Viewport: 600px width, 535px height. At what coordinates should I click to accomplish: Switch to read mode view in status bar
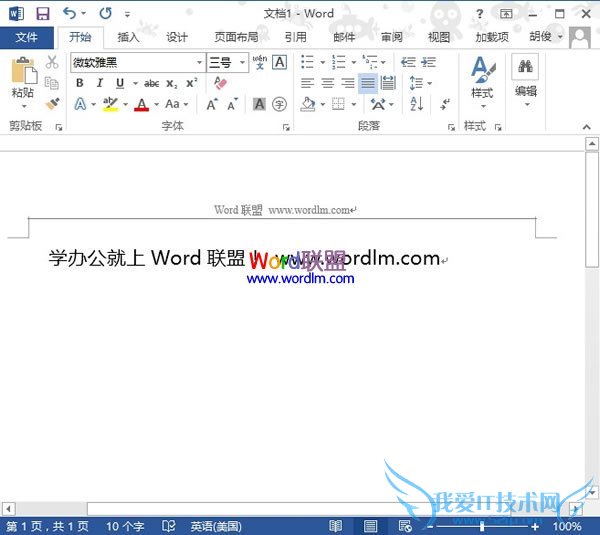click(335, 526)
